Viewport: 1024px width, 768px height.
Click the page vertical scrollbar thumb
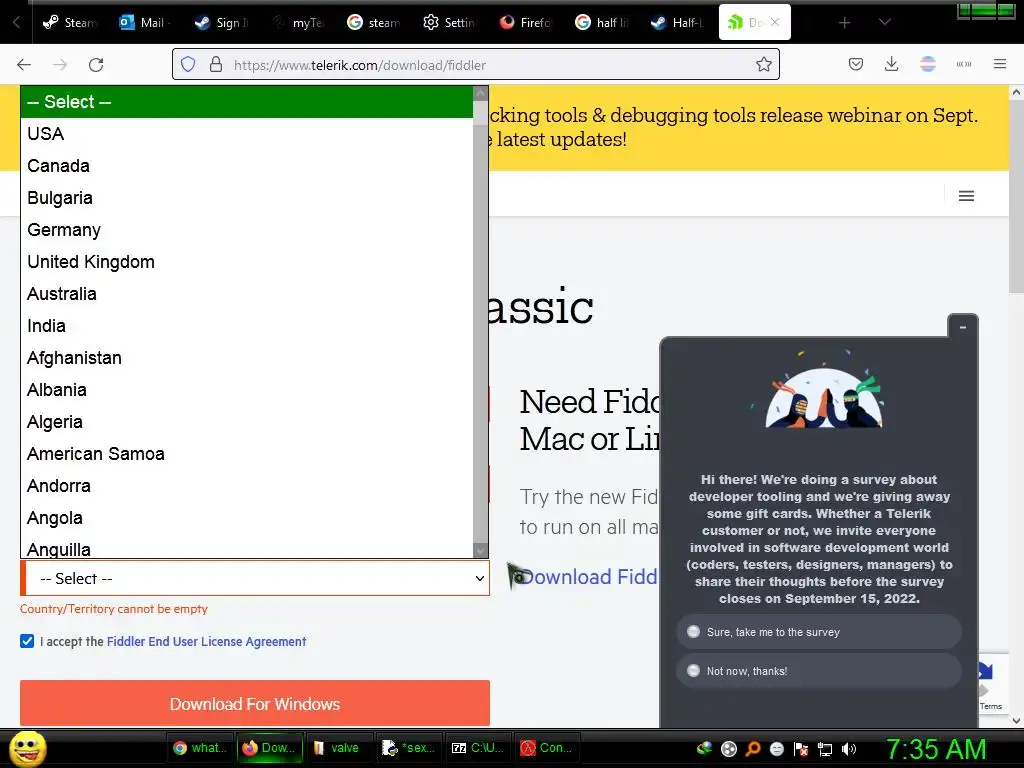point(1016,196)
